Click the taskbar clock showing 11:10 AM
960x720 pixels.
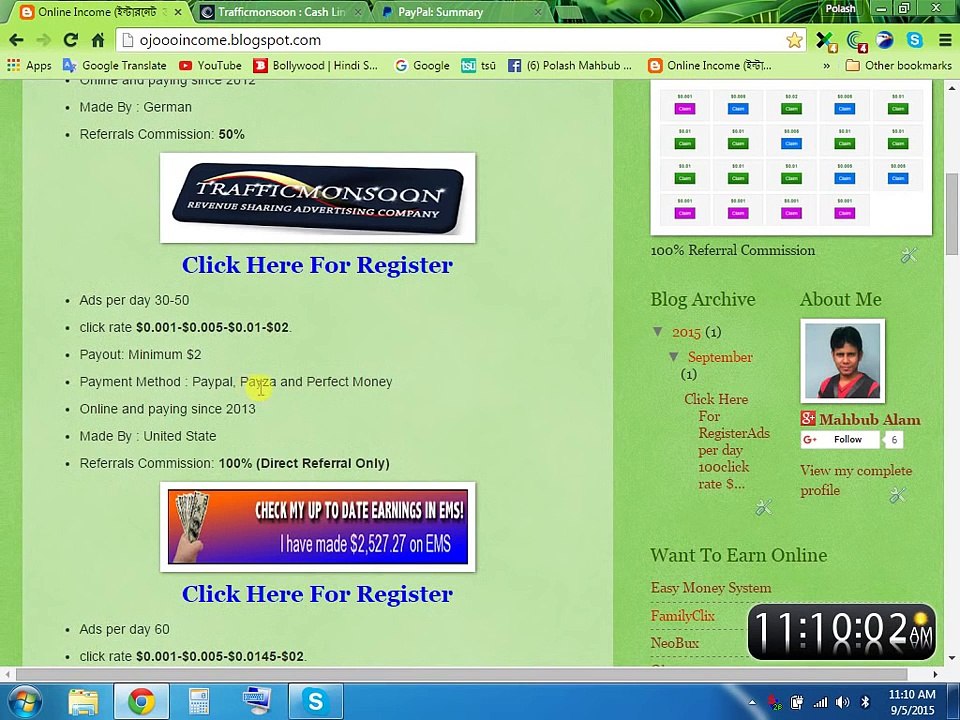912,702
